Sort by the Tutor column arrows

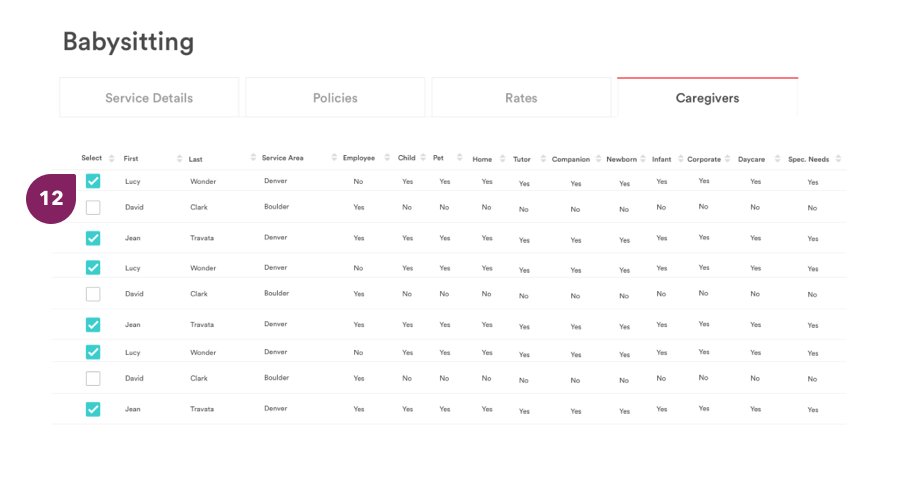pos(543,158)
